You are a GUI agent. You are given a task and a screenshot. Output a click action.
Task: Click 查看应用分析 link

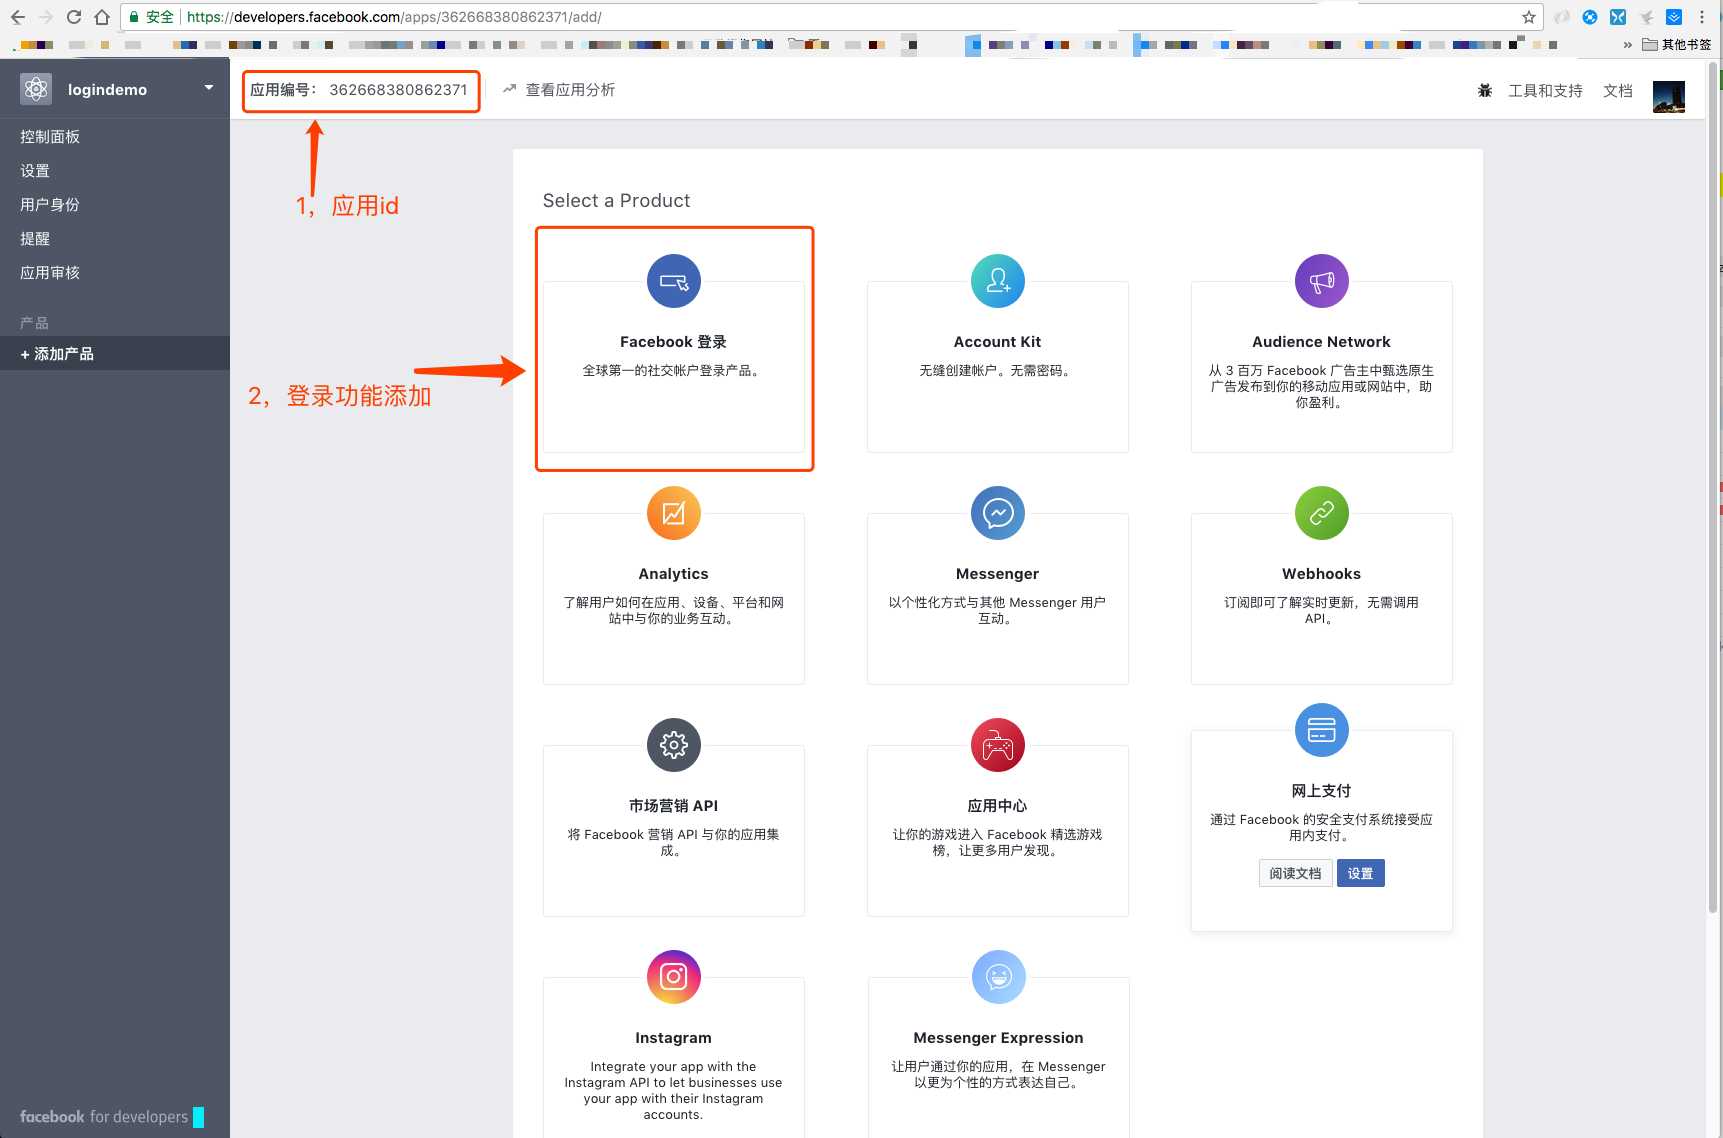[x=559, y=90]
